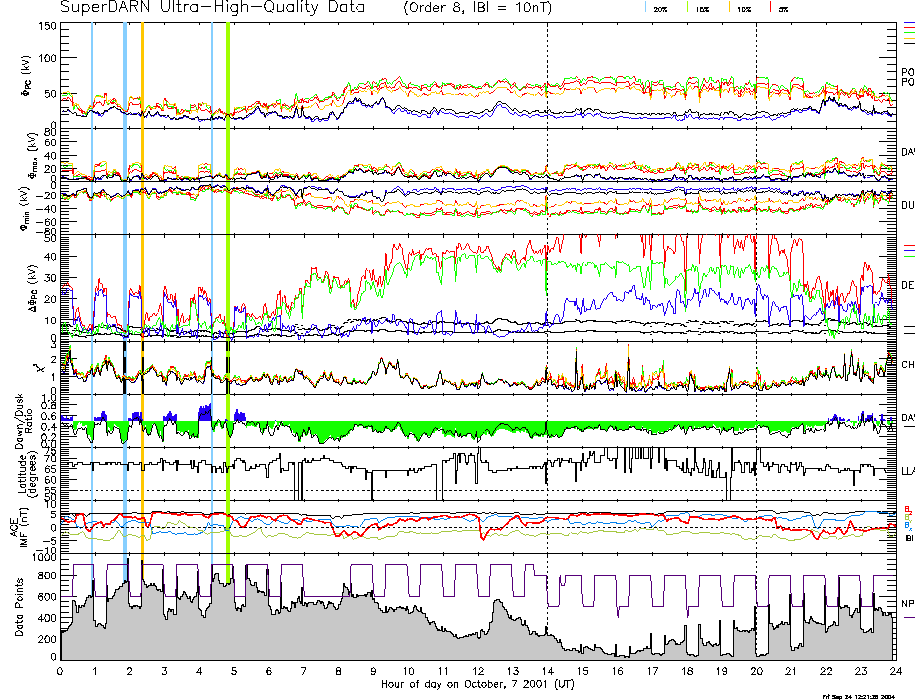Click the 20% legend entry at top
Viewport: 915px width, 700px height.
point(661,8)
